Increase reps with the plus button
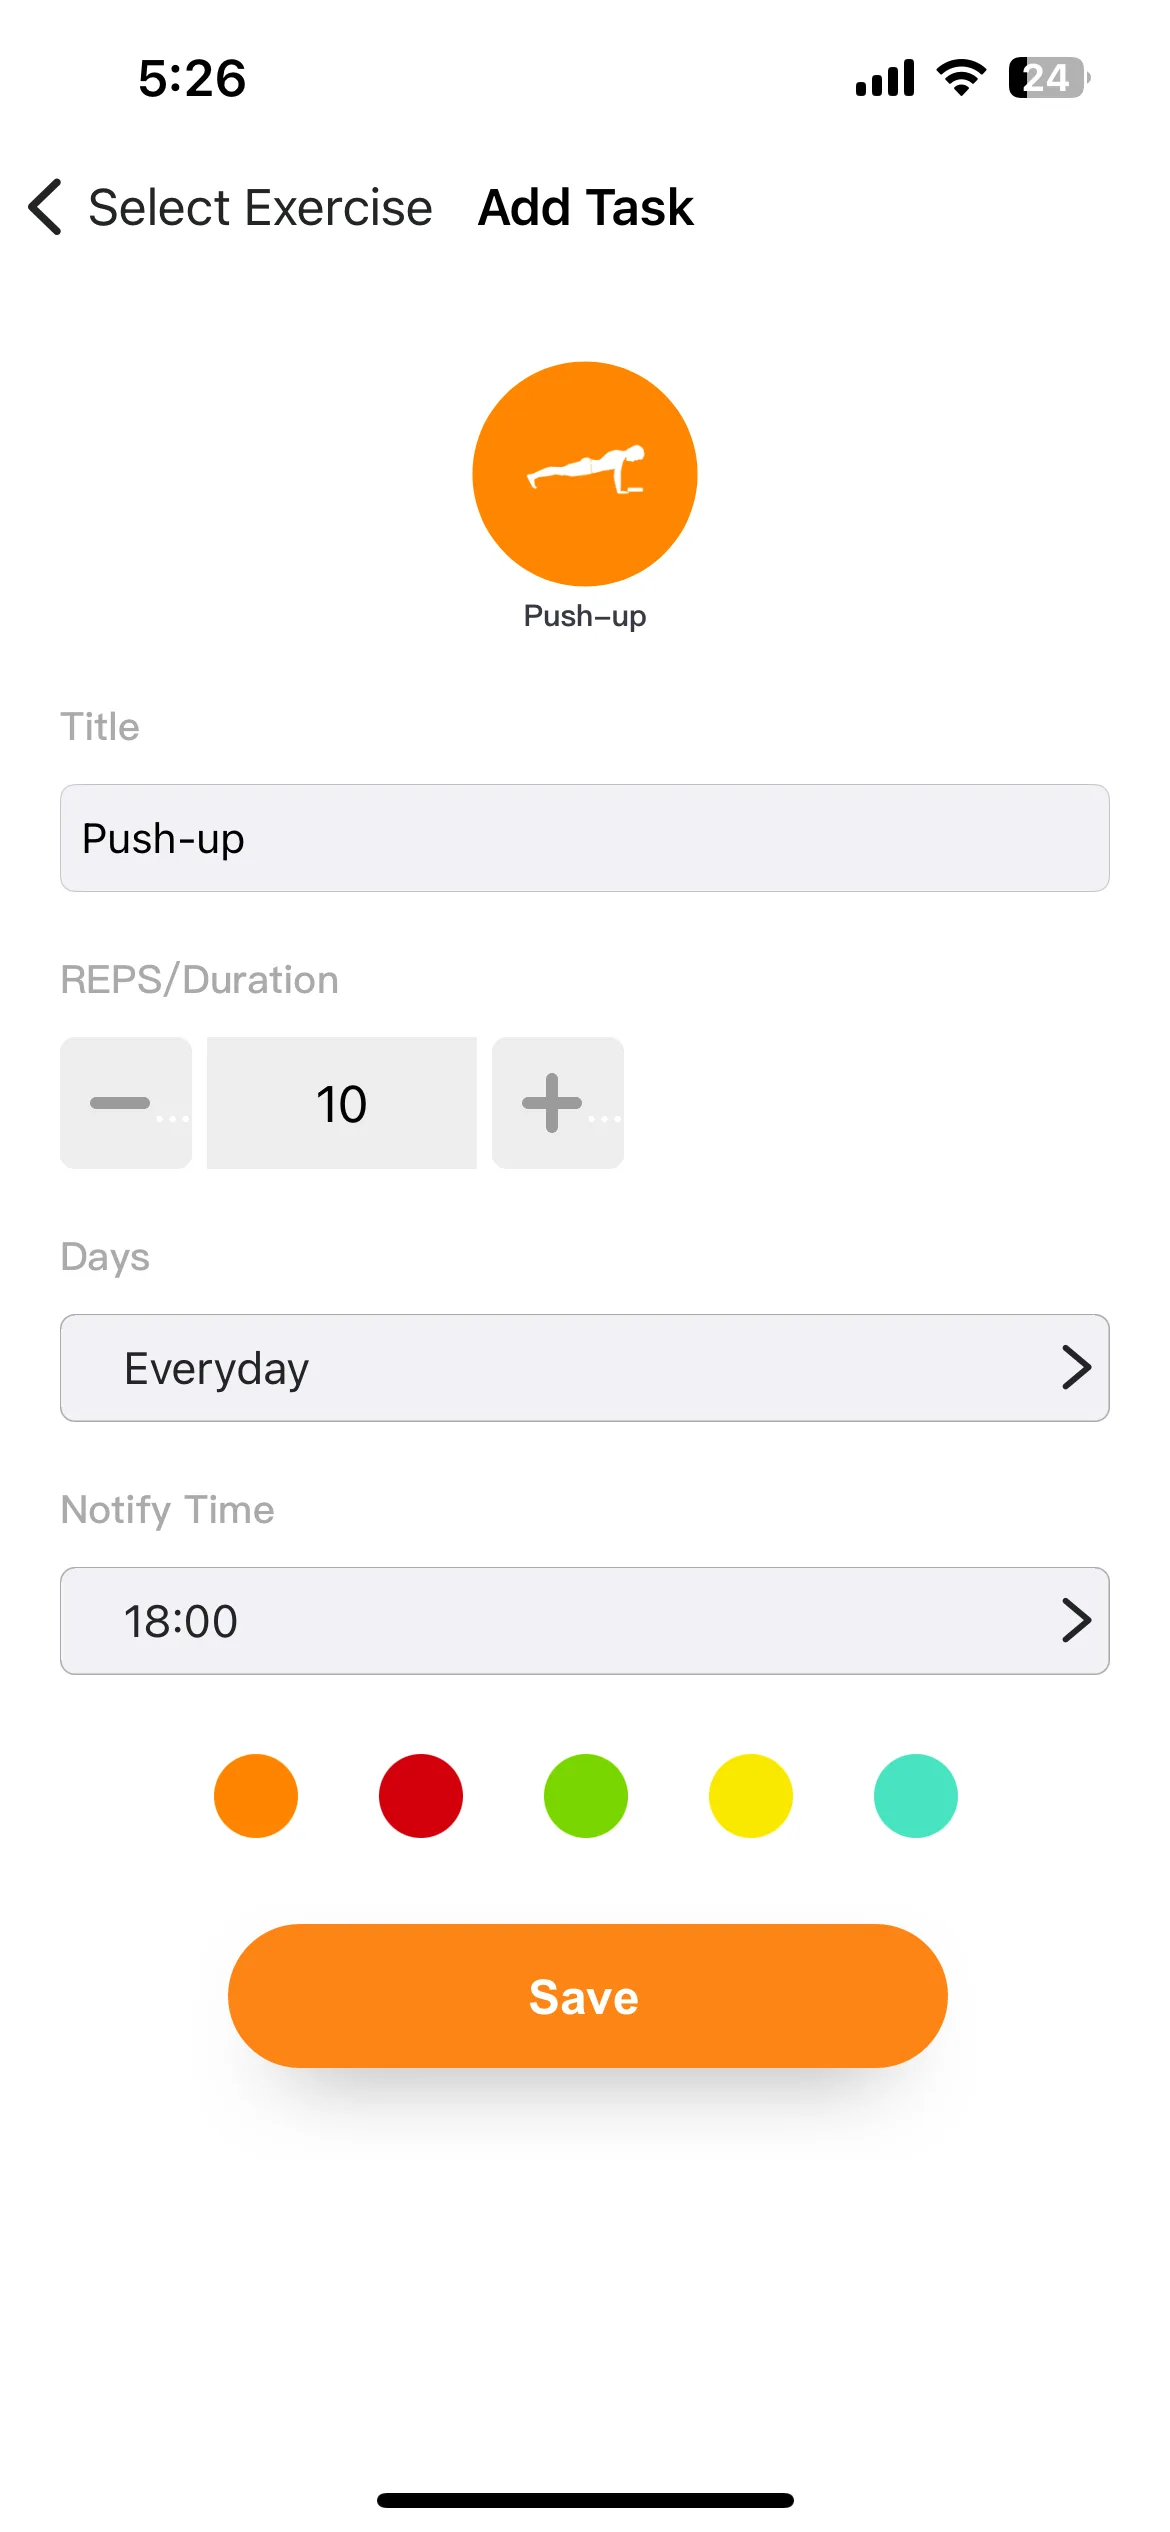The width and height of the screenshot is (1170, 2532). click(x=558, y=1103)
